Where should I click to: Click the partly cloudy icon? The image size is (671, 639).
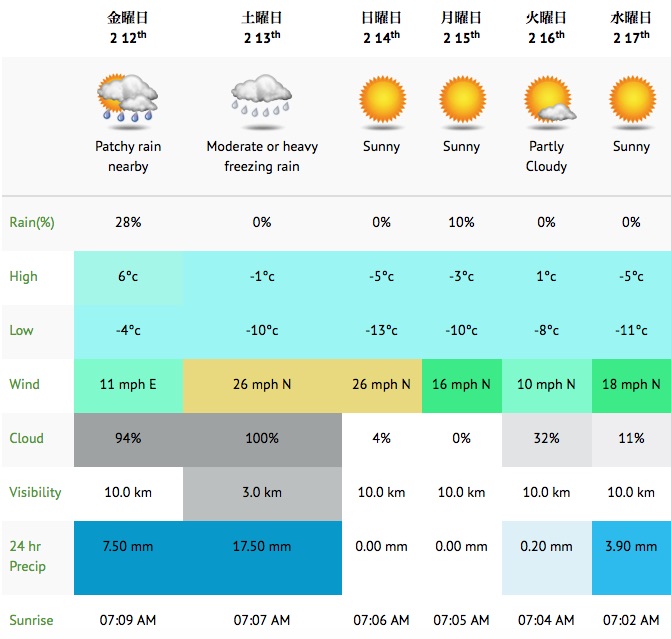(546, 98)
